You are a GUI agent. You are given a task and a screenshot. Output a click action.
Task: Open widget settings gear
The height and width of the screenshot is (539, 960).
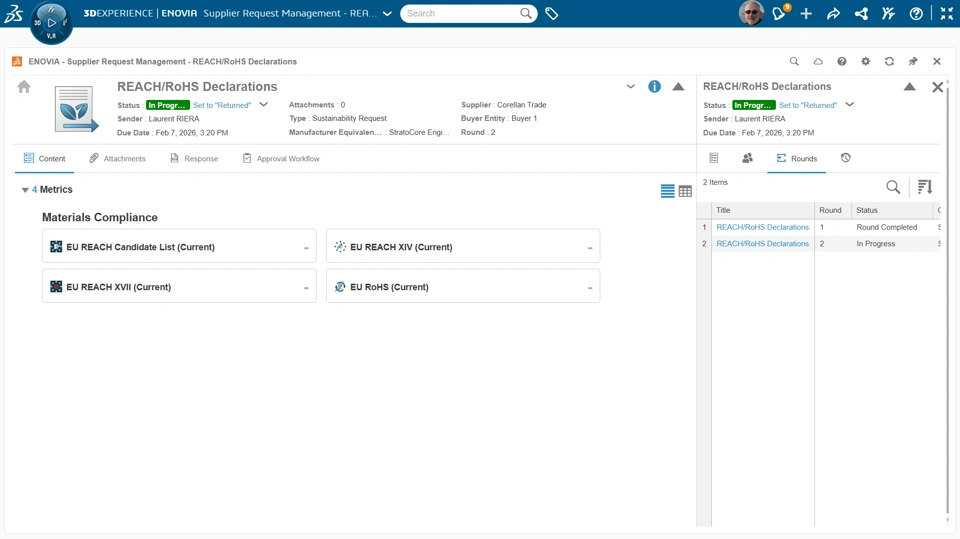tap(866, 61)
